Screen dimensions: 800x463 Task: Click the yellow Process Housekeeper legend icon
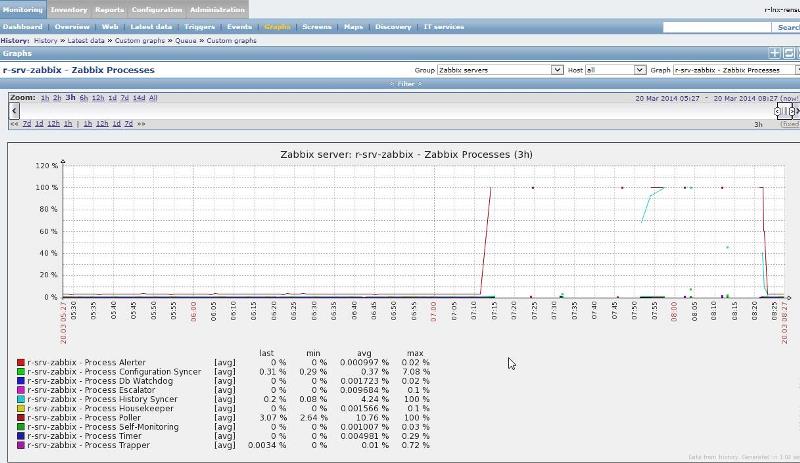point(20,408)
